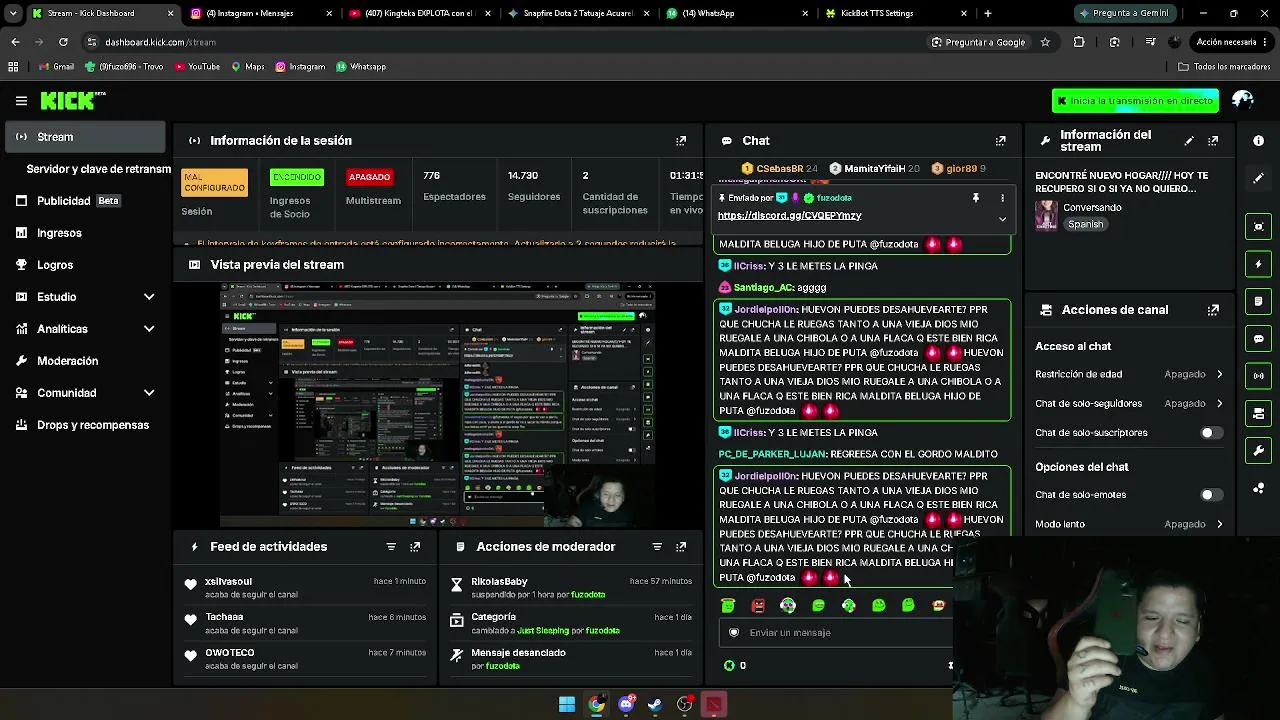Edit stream info with the pencil in Información del stream

(1189, 141)
